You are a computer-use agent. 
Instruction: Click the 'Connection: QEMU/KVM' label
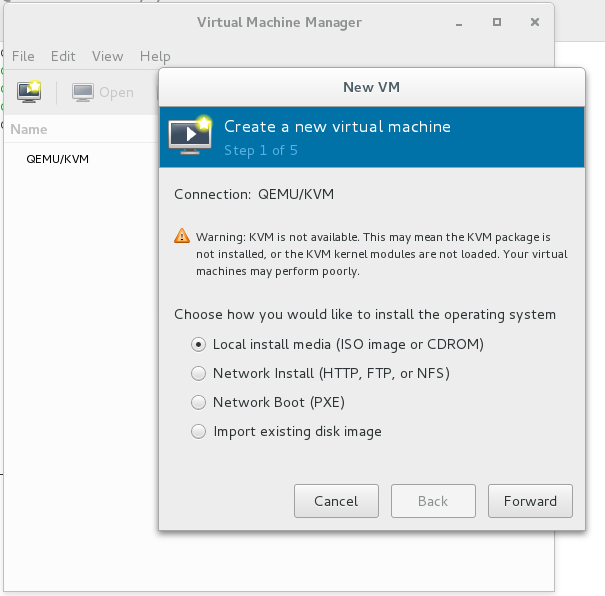pos(254,194)
